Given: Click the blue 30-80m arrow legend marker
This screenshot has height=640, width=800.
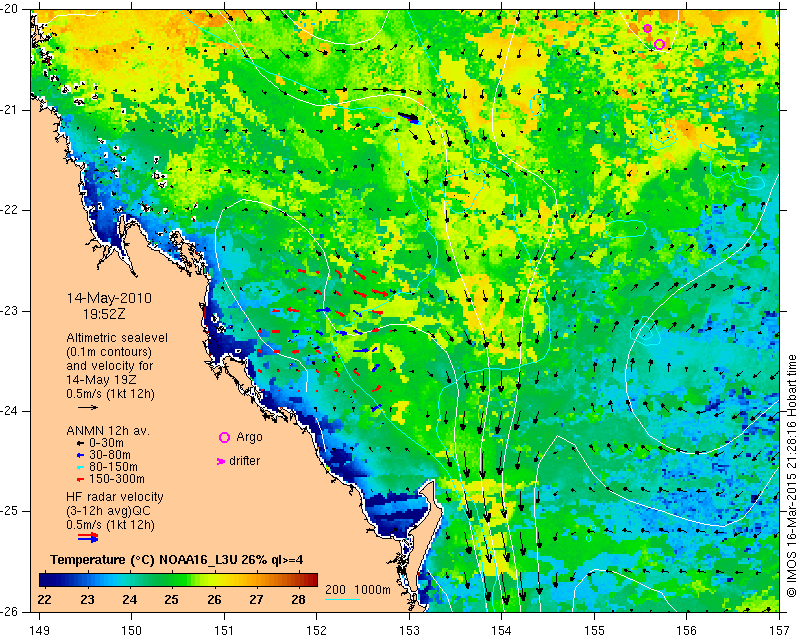Looking at the screenshot, I should pyautogui.click(x=80, y=455).
